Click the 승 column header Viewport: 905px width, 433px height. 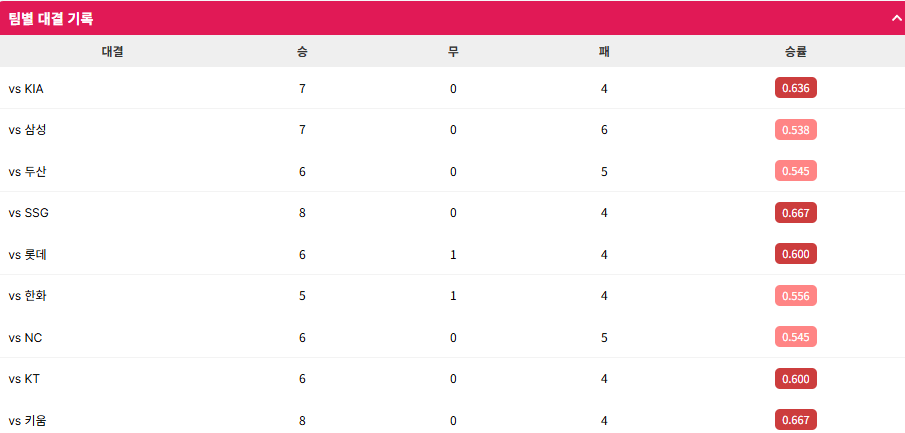[x=302, y=51]
